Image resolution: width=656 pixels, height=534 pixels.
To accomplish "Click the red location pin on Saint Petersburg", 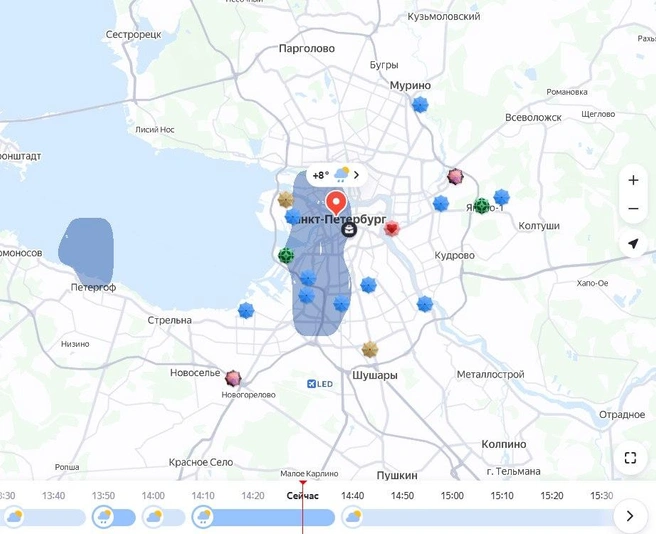I will coord(336,203).
